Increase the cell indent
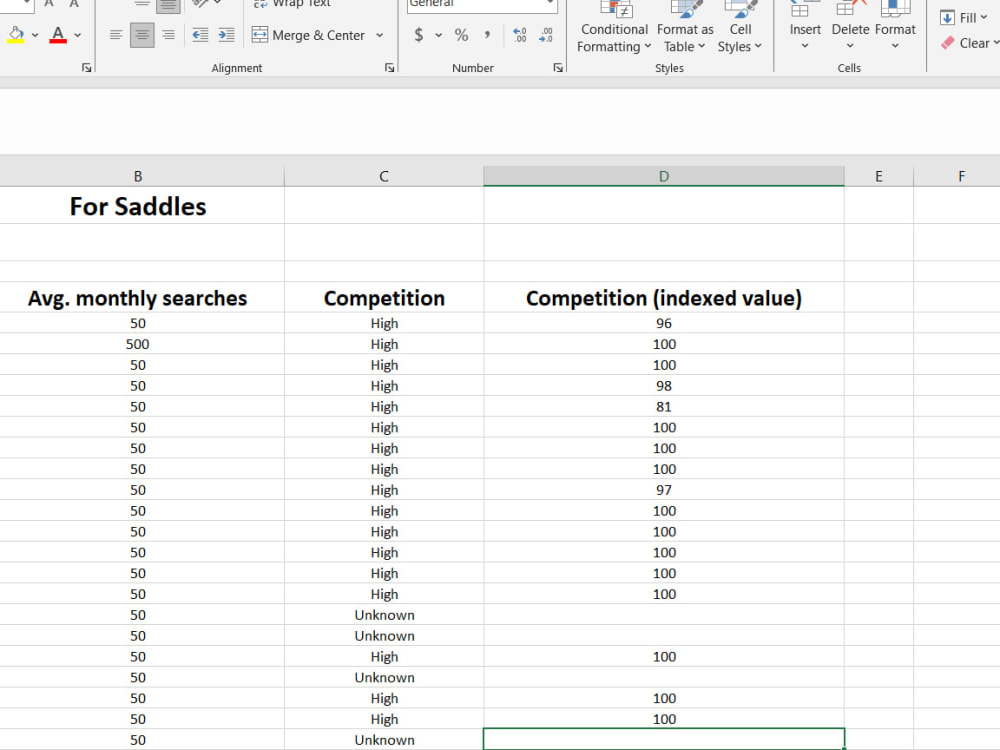 coord(226,35)
